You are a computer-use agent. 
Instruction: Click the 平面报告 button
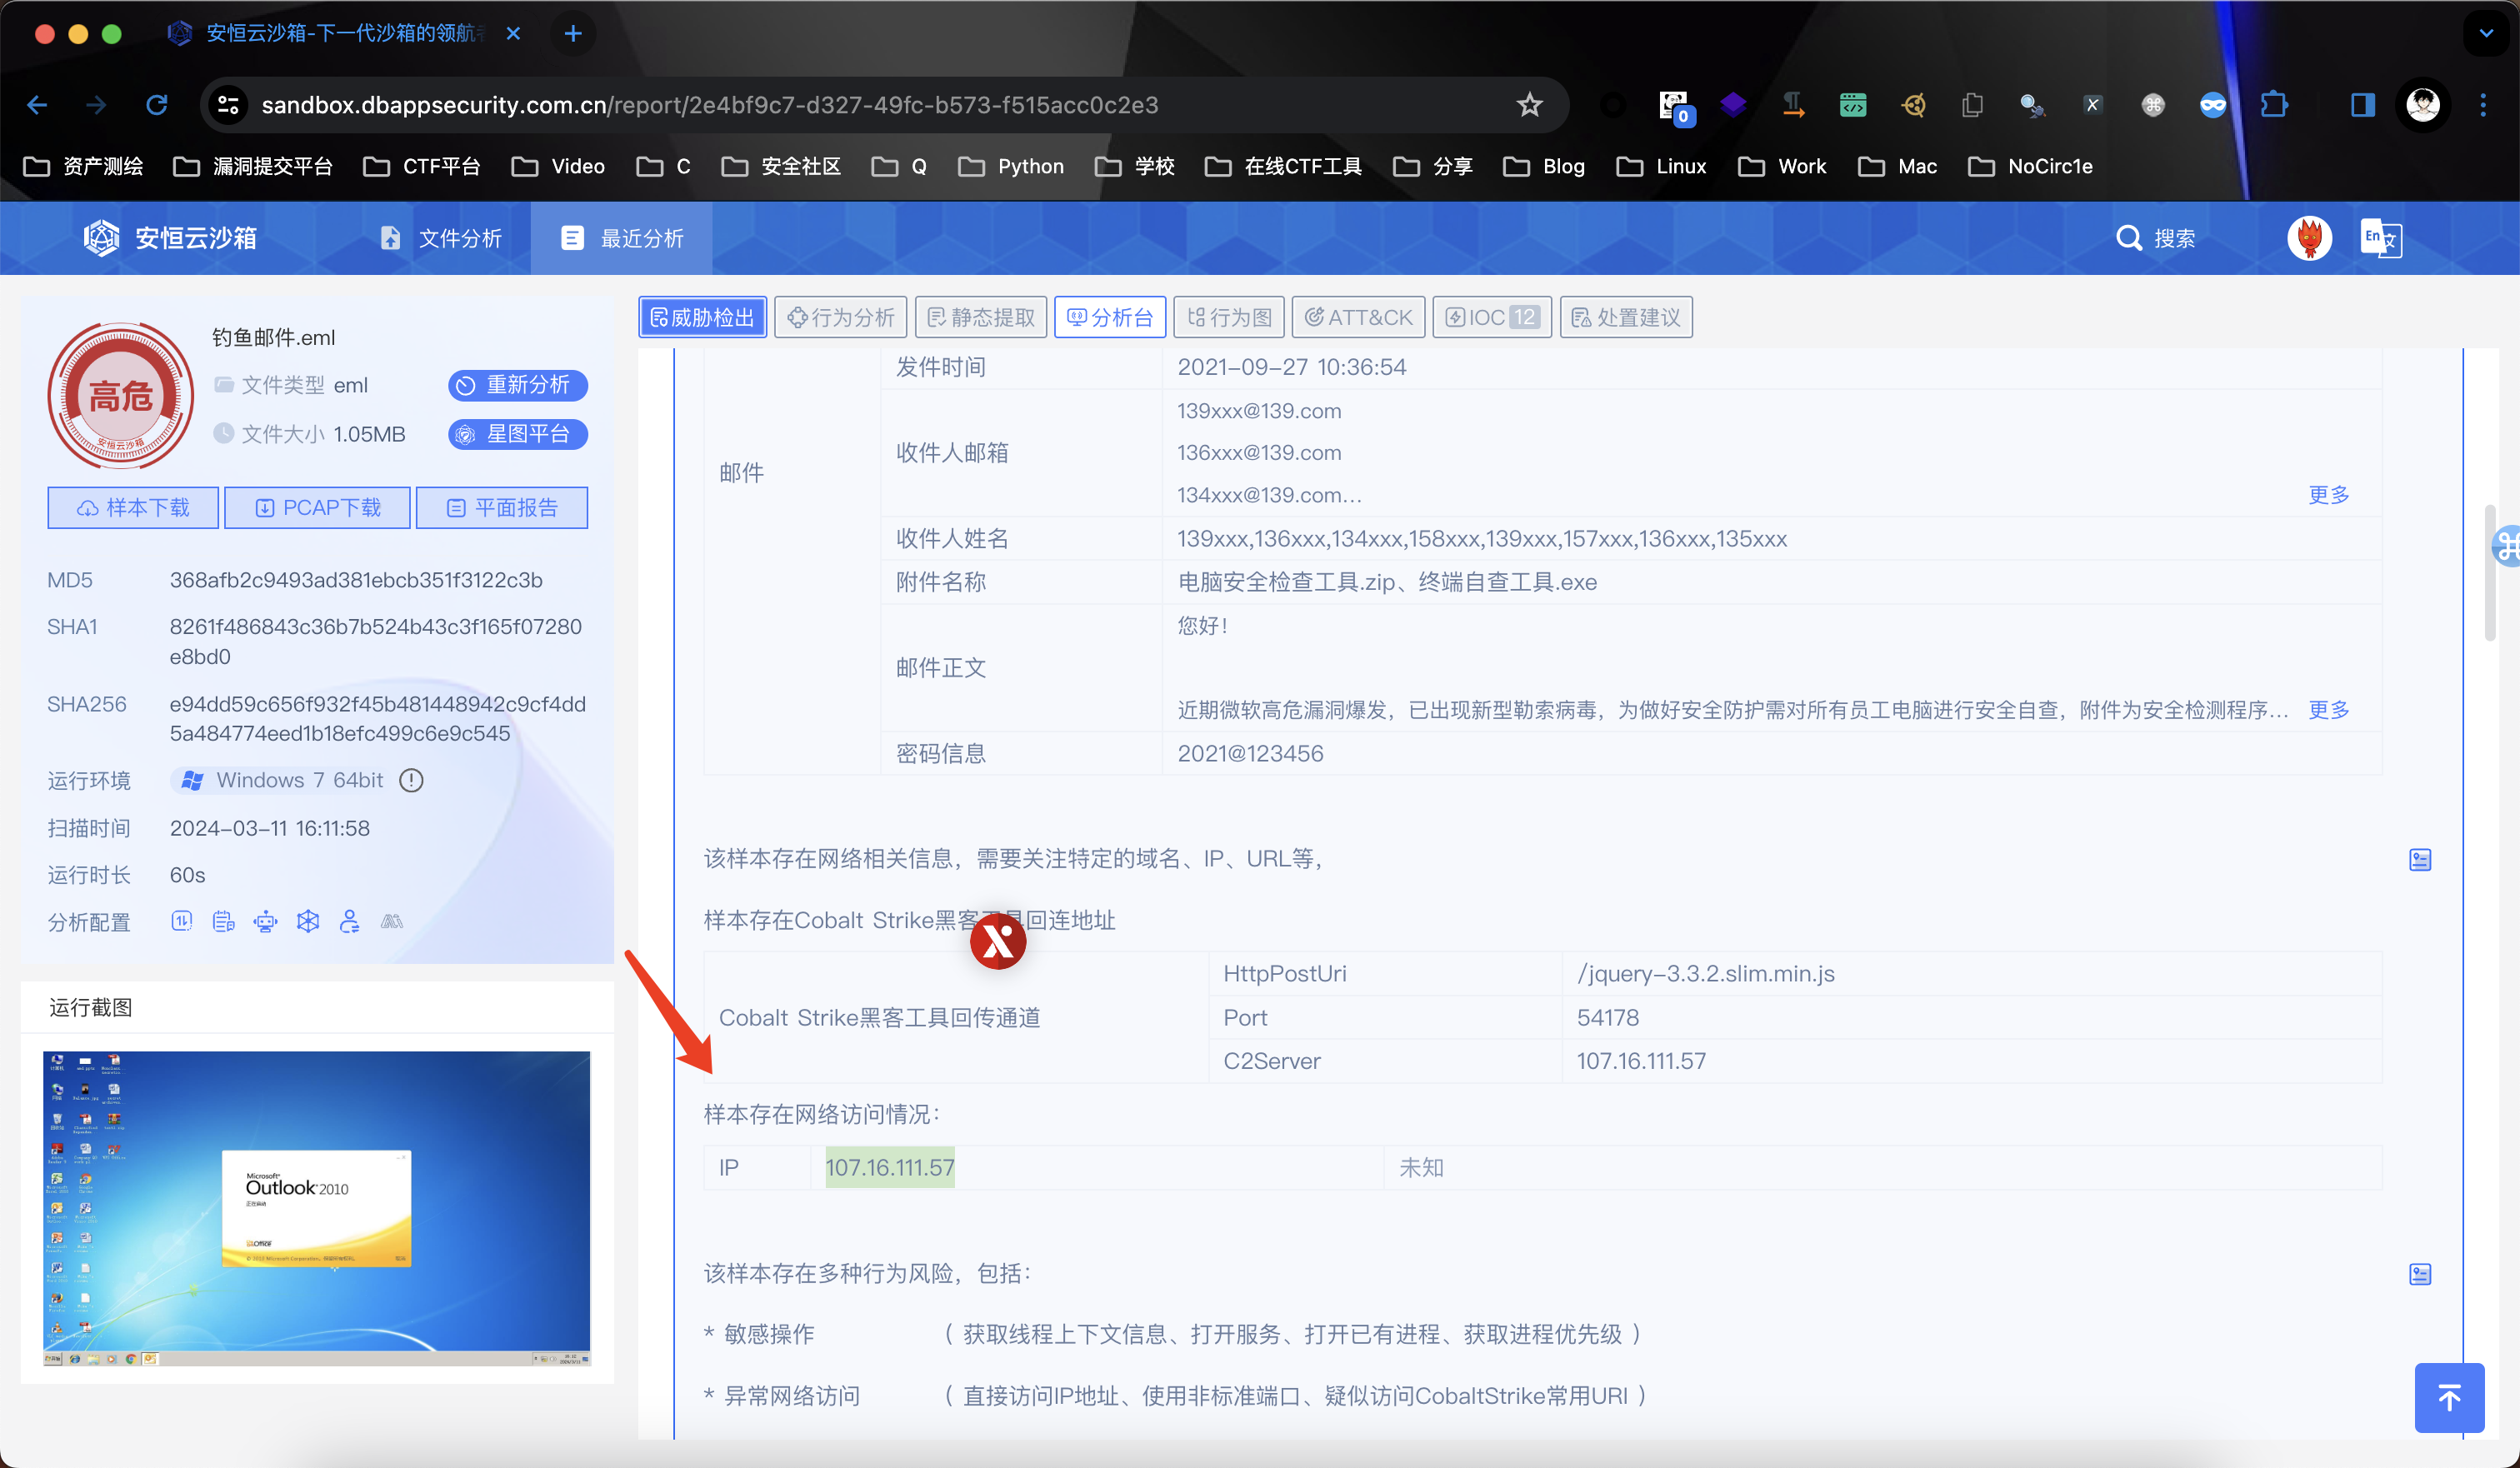pos(502,508)
